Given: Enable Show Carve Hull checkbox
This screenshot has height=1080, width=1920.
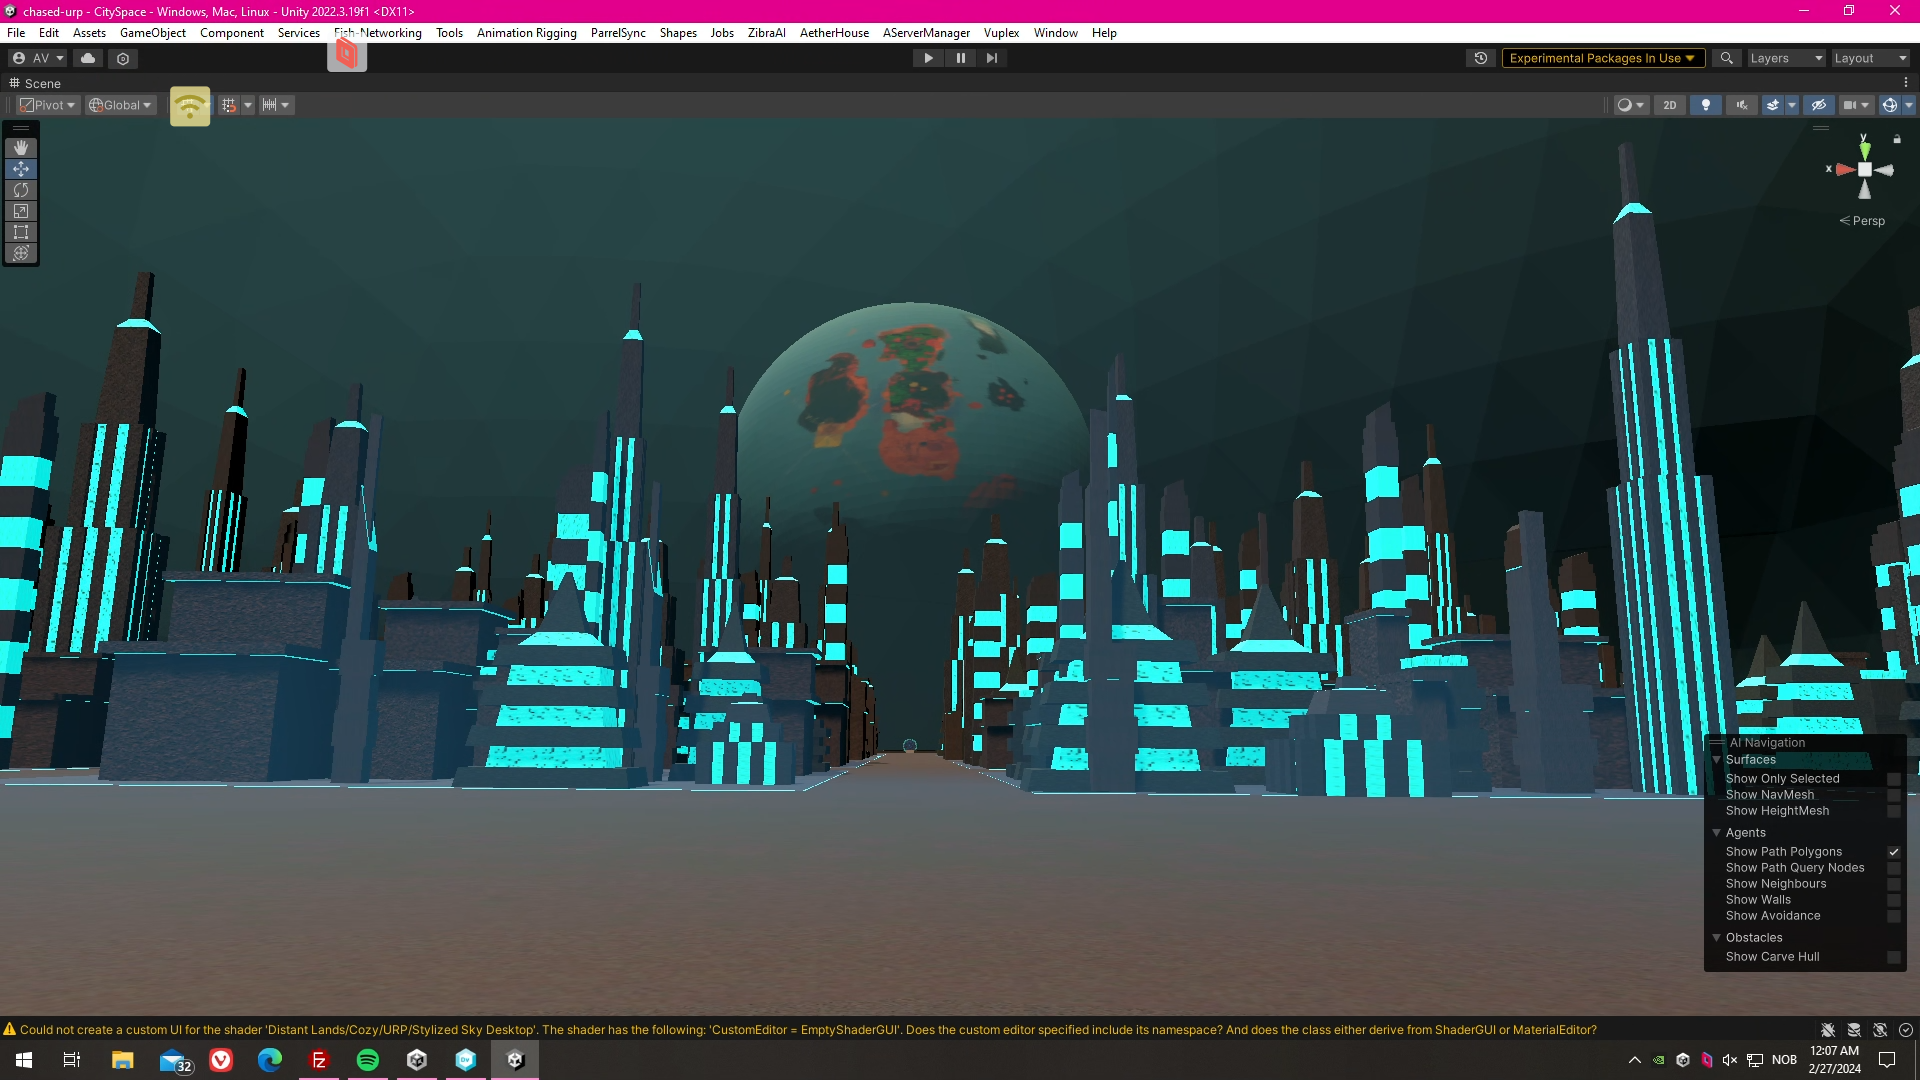Looking at the screenshot, I should click(1893, 957).
